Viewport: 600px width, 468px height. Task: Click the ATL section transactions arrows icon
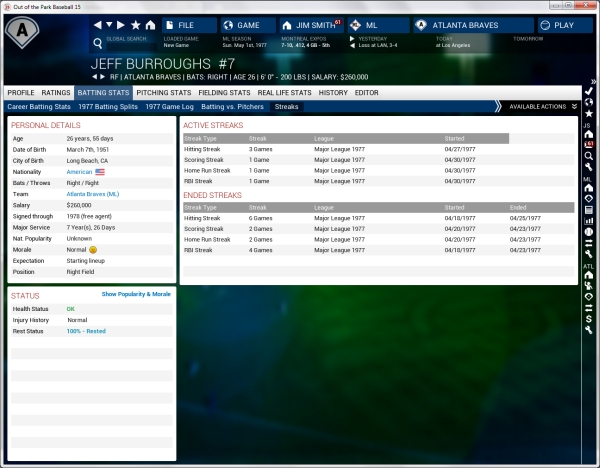[x=589, y=308]
